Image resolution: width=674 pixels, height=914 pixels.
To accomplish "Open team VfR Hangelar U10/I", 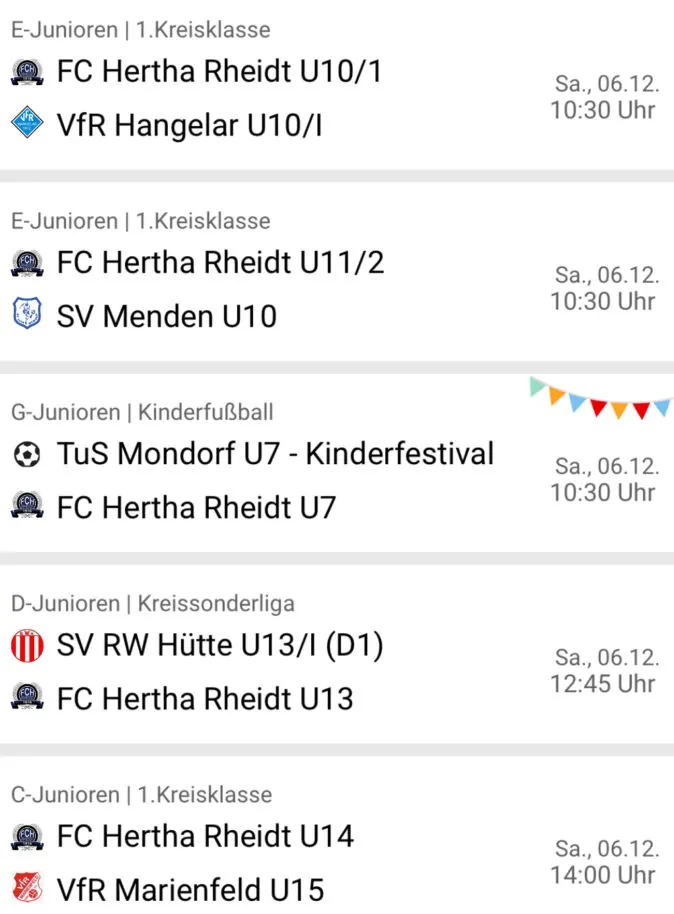I will pyautogui.click(x=189, y=125).
